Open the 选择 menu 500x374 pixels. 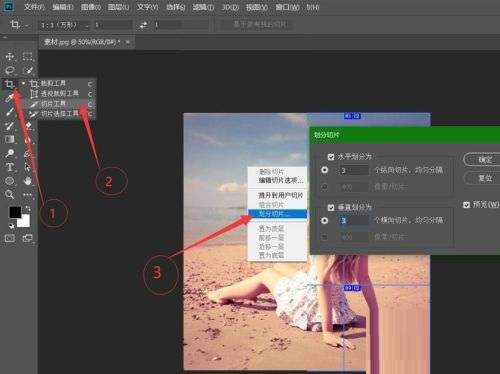pos(175,7)
